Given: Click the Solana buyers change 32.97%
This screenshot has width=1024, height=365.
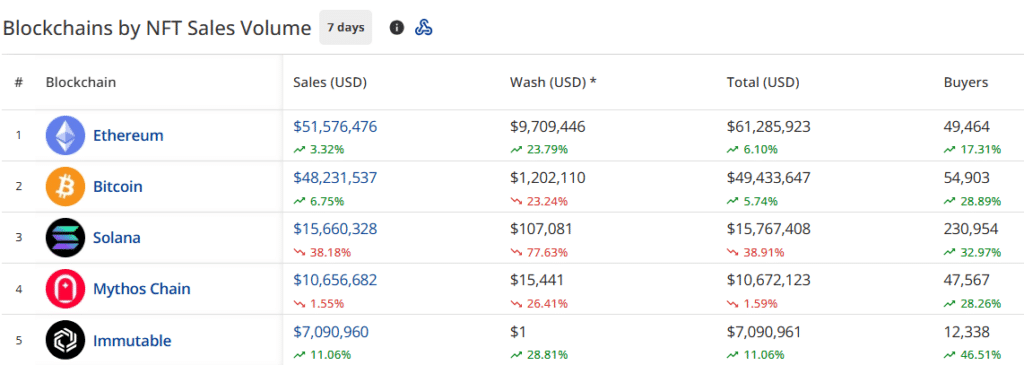Looking at the screenshot, I should pyautogui.click(x=981, y=252).
